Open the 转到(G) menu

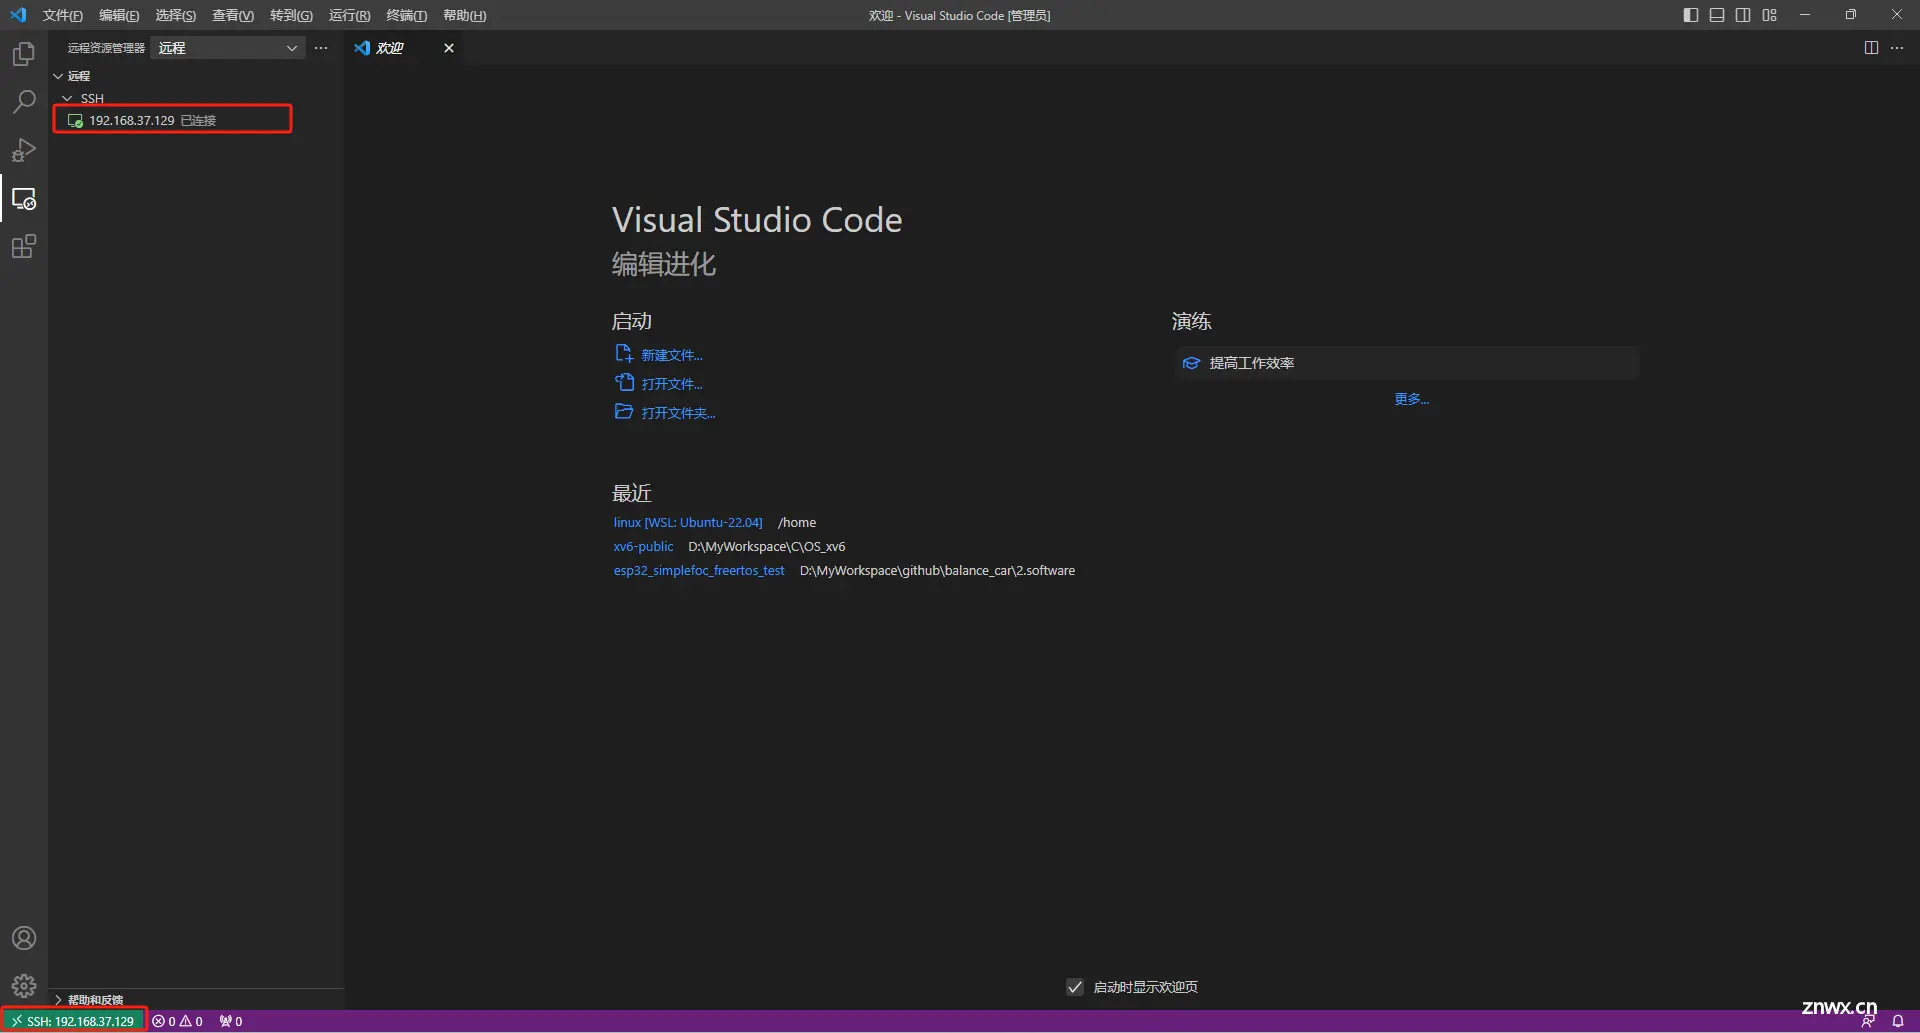point(291,15)
